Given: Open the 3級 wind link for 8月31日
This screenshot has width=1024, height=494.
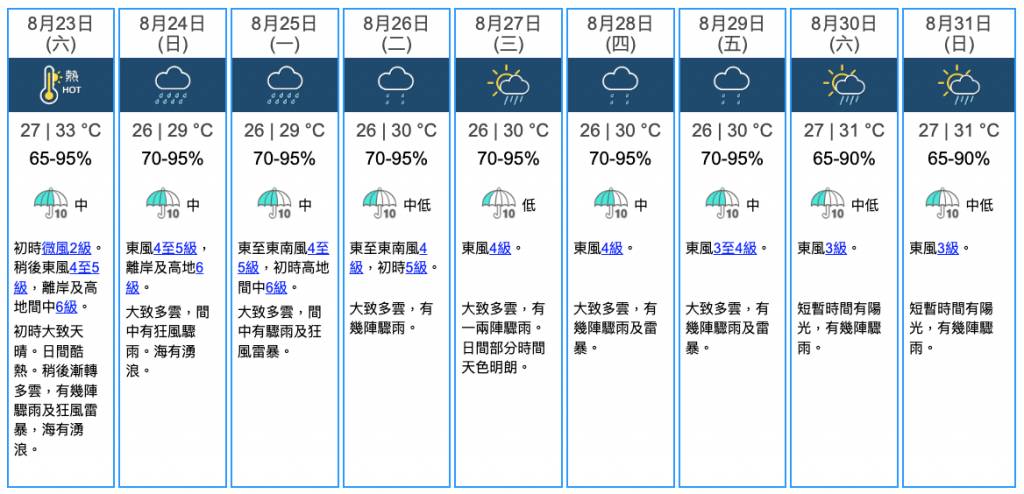Looking at the screenshot, I should pos(948,248).
